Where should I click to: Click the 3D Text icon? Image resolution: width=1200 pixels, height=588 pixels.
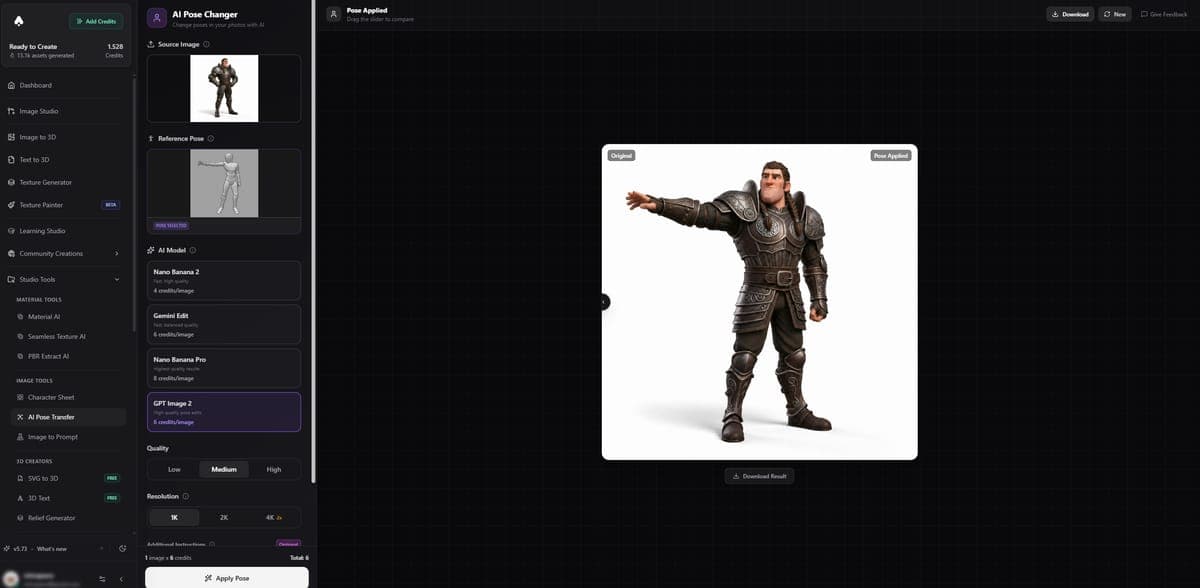[20, 498]
